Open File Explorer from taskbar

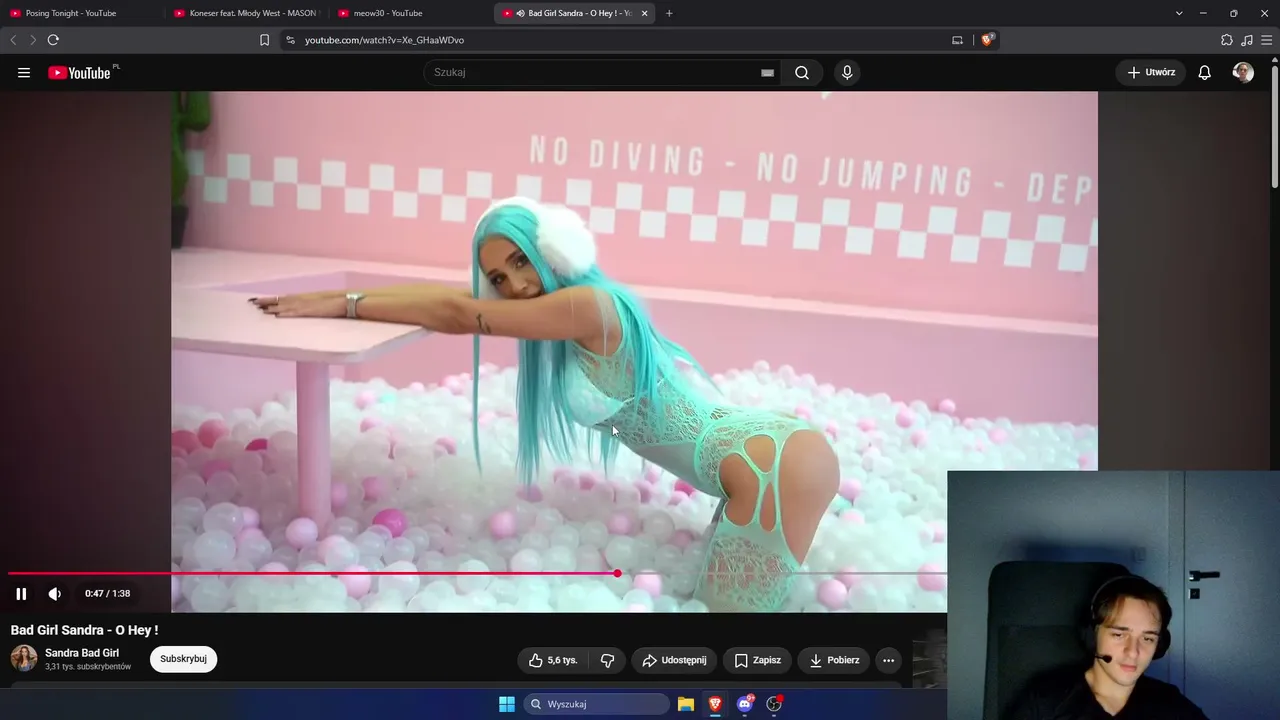pos(686,704)
